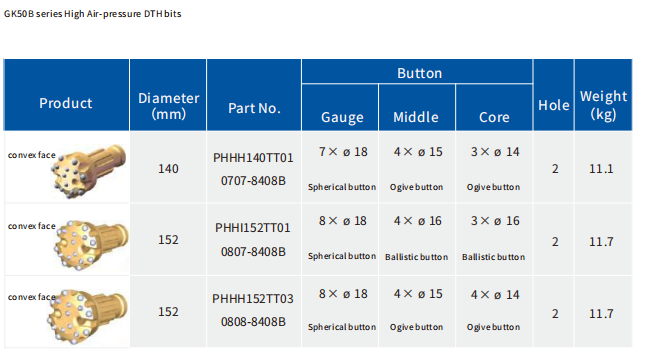Select the Diameter (mm) column header
645x360 pixels.
[x=169, y=106]
